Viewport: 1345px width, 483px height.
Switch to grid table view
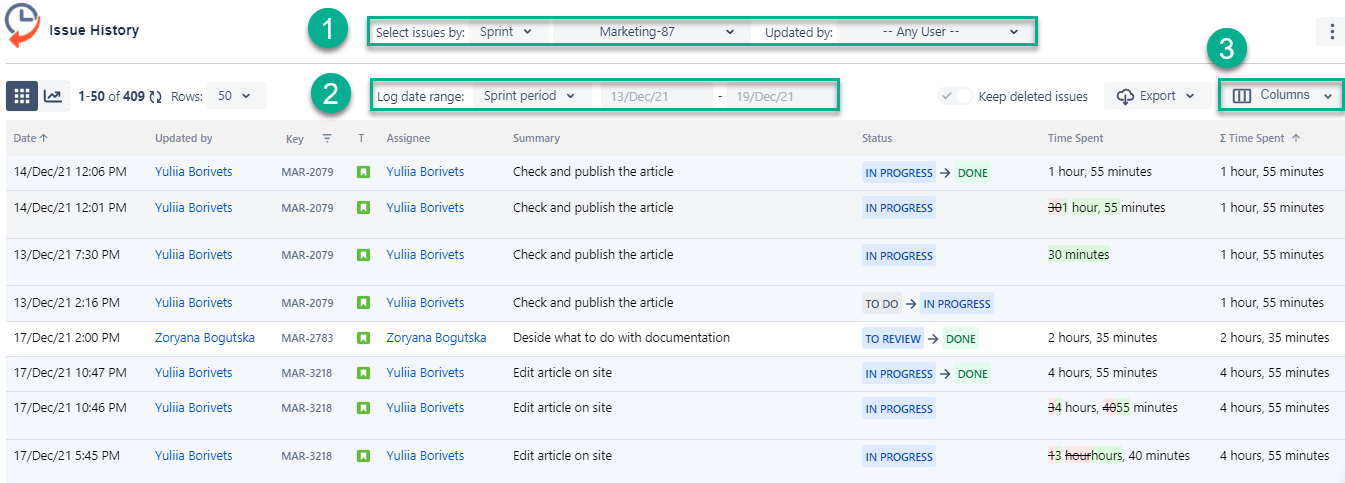tap(22, 96)
